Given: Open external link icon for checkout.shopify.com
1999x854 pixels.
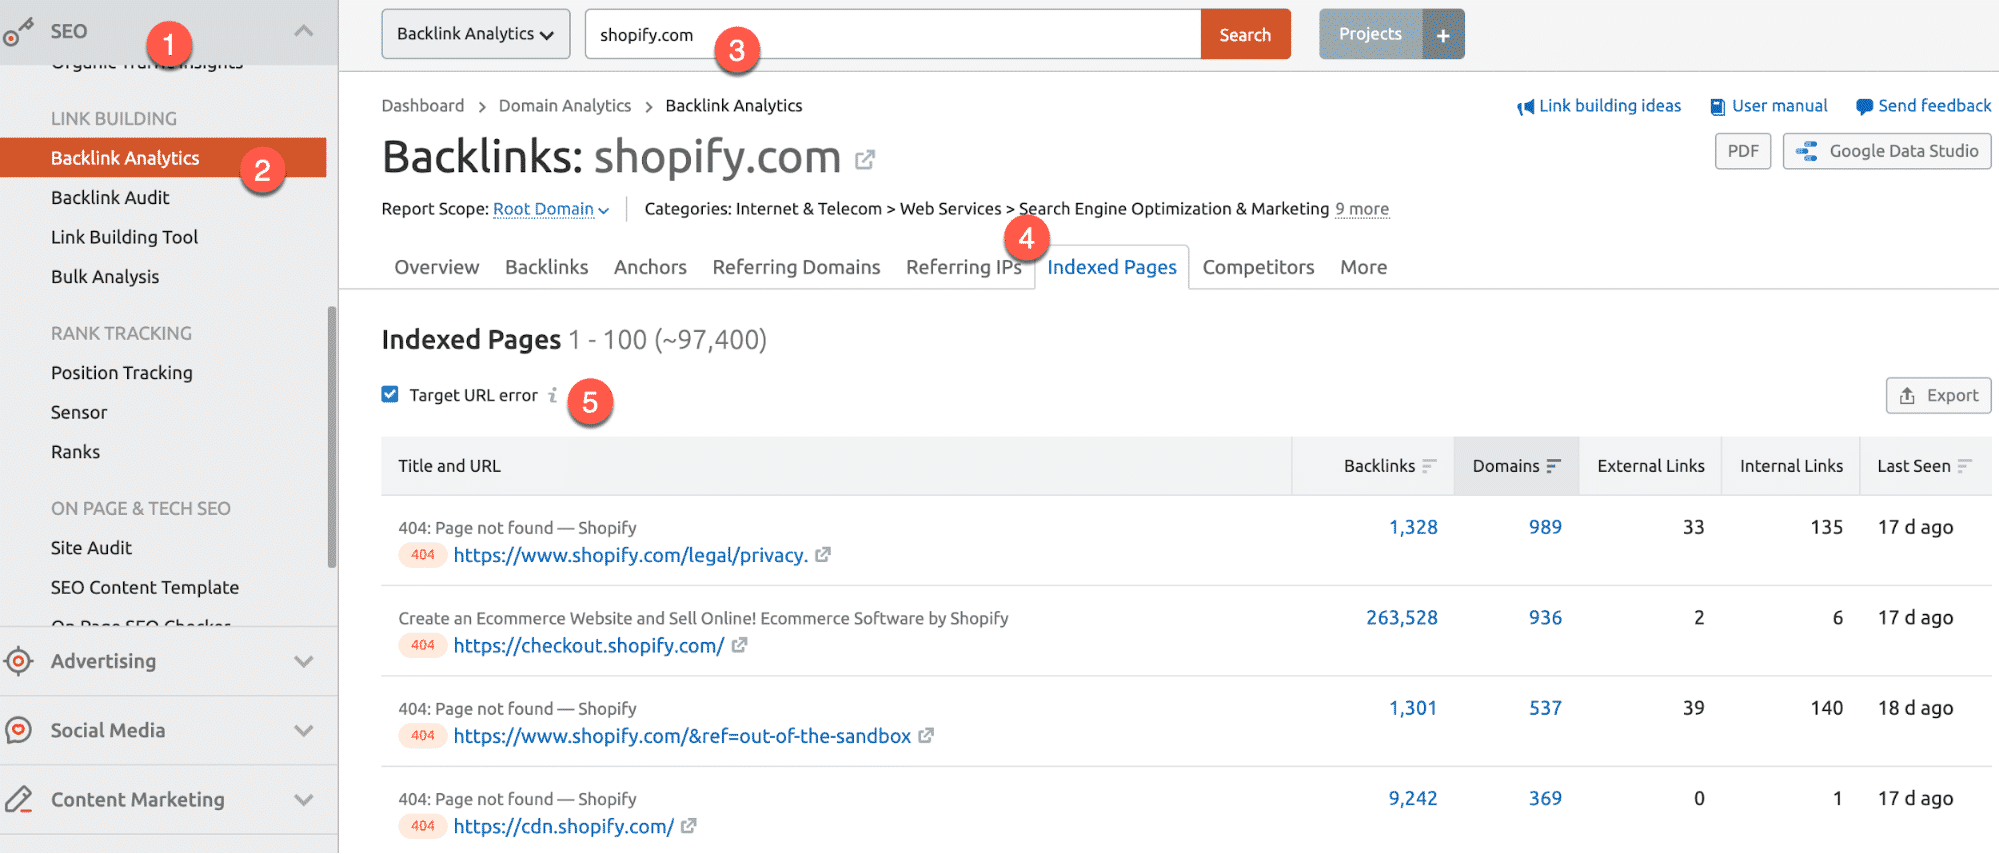Looking at the screenshot, I should [739, 645].
